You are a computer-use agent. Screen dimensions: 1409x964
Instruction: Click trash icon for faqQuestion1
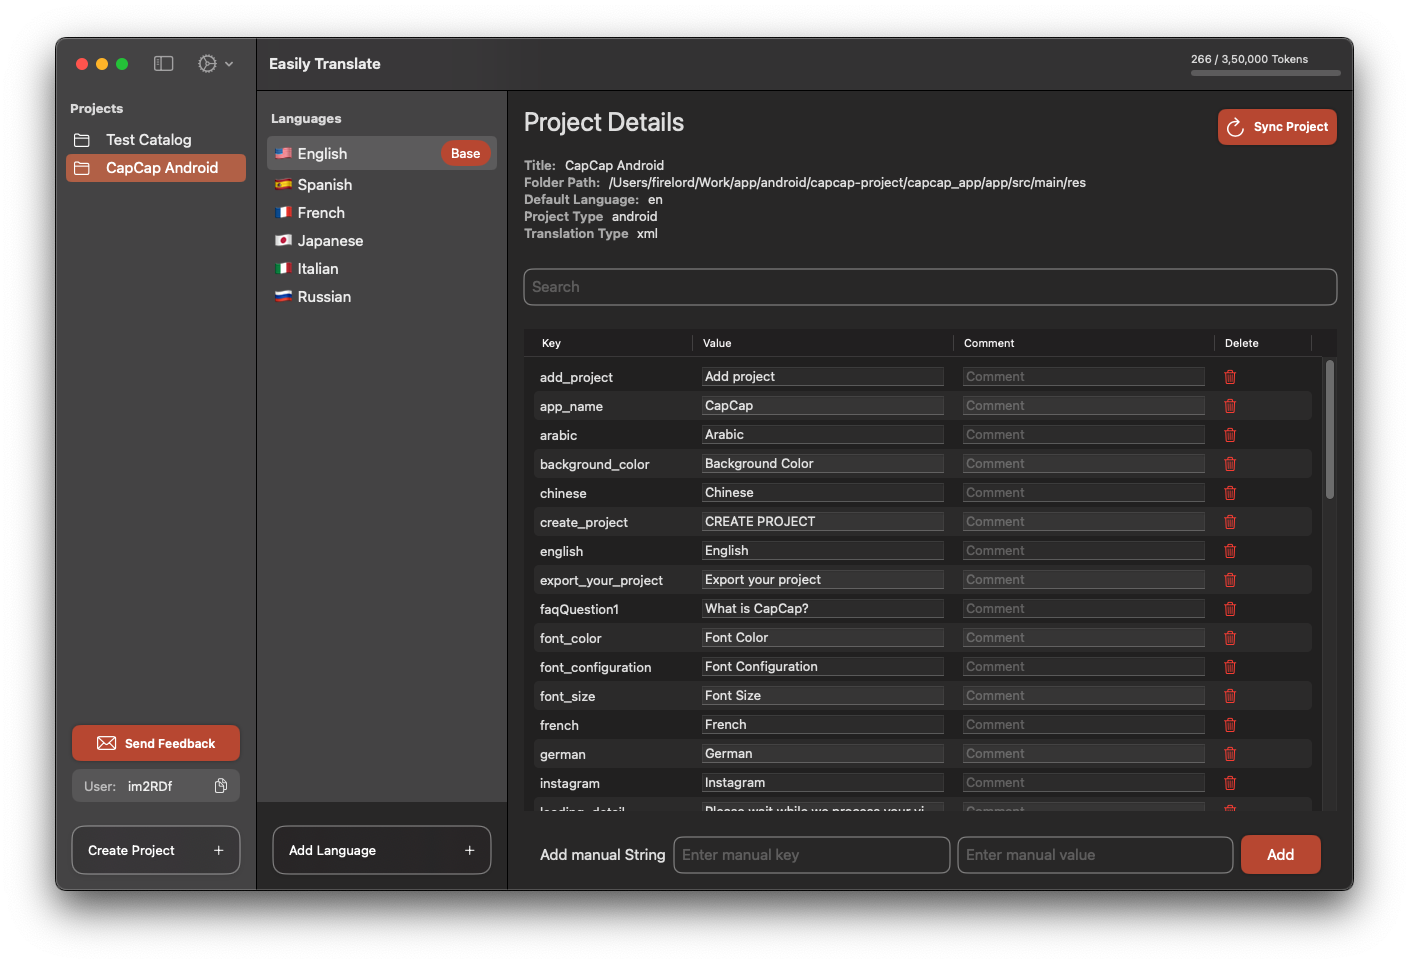1230,609
